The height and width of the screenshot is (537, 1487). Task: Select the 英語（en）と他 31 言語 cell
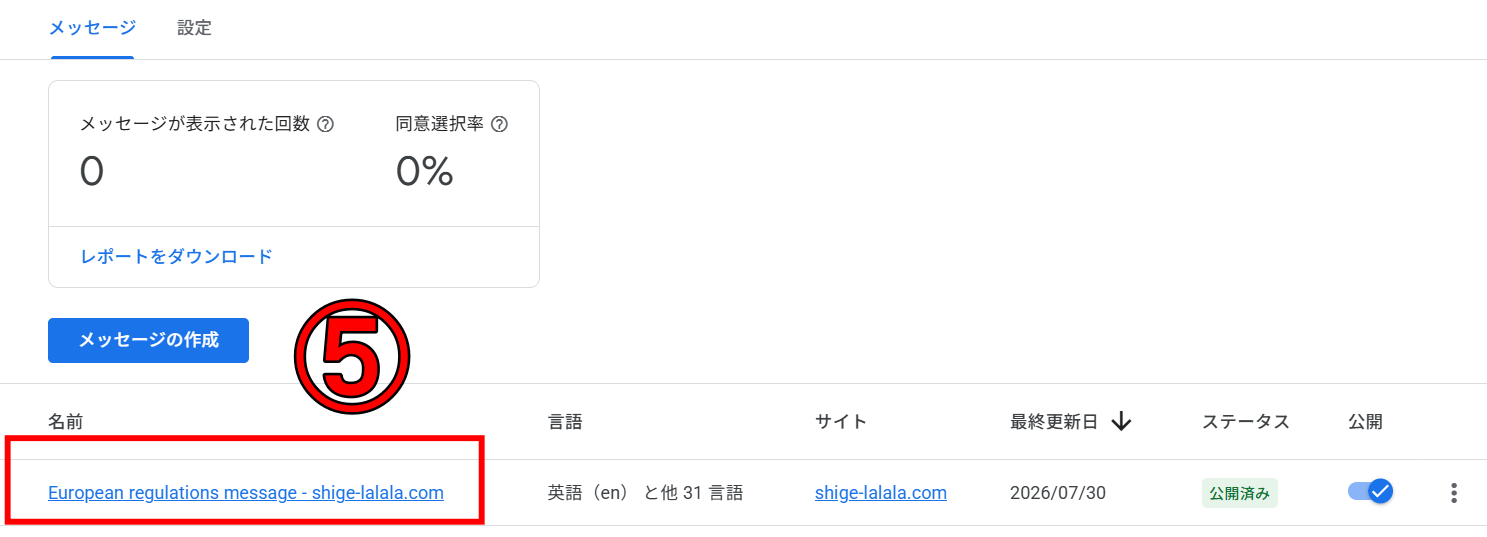tap(645, 493)
